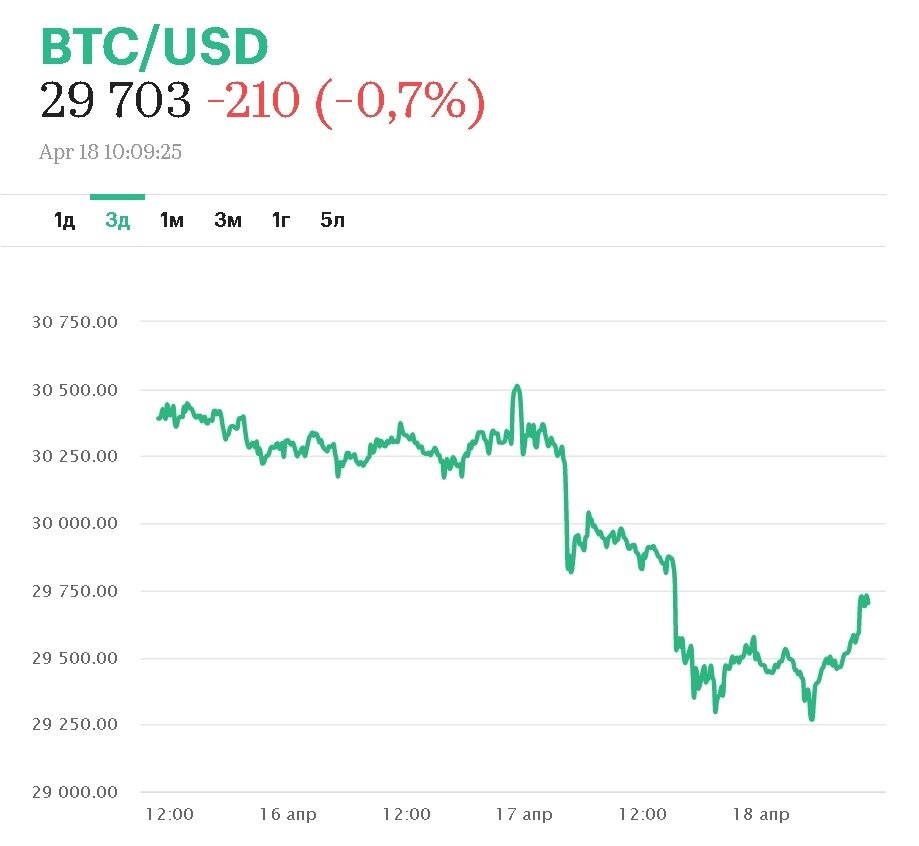Viewport: 919px width, 846px height.
Task: Show the 3м chart range
Action: [228, 220]
